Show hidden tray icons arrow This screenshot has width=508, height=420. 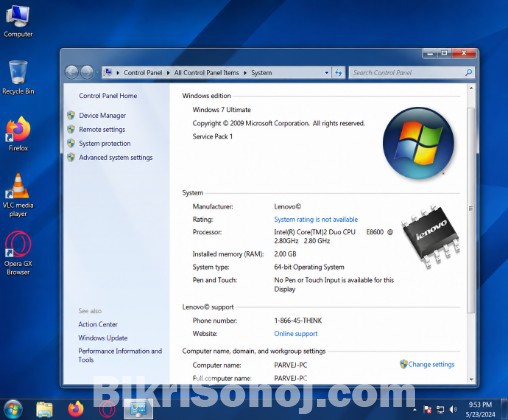[415, 409]
